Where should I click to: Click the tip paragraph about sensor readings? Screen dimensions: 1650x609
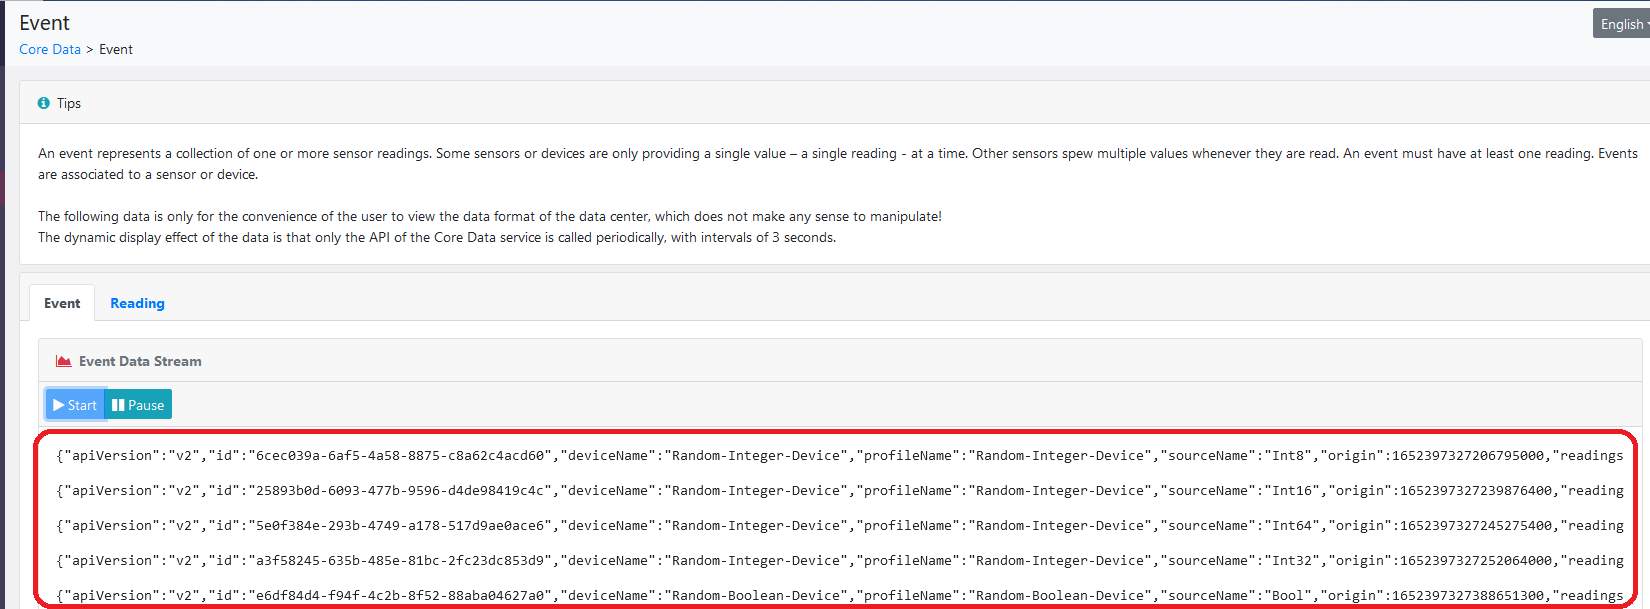point(838,164)
